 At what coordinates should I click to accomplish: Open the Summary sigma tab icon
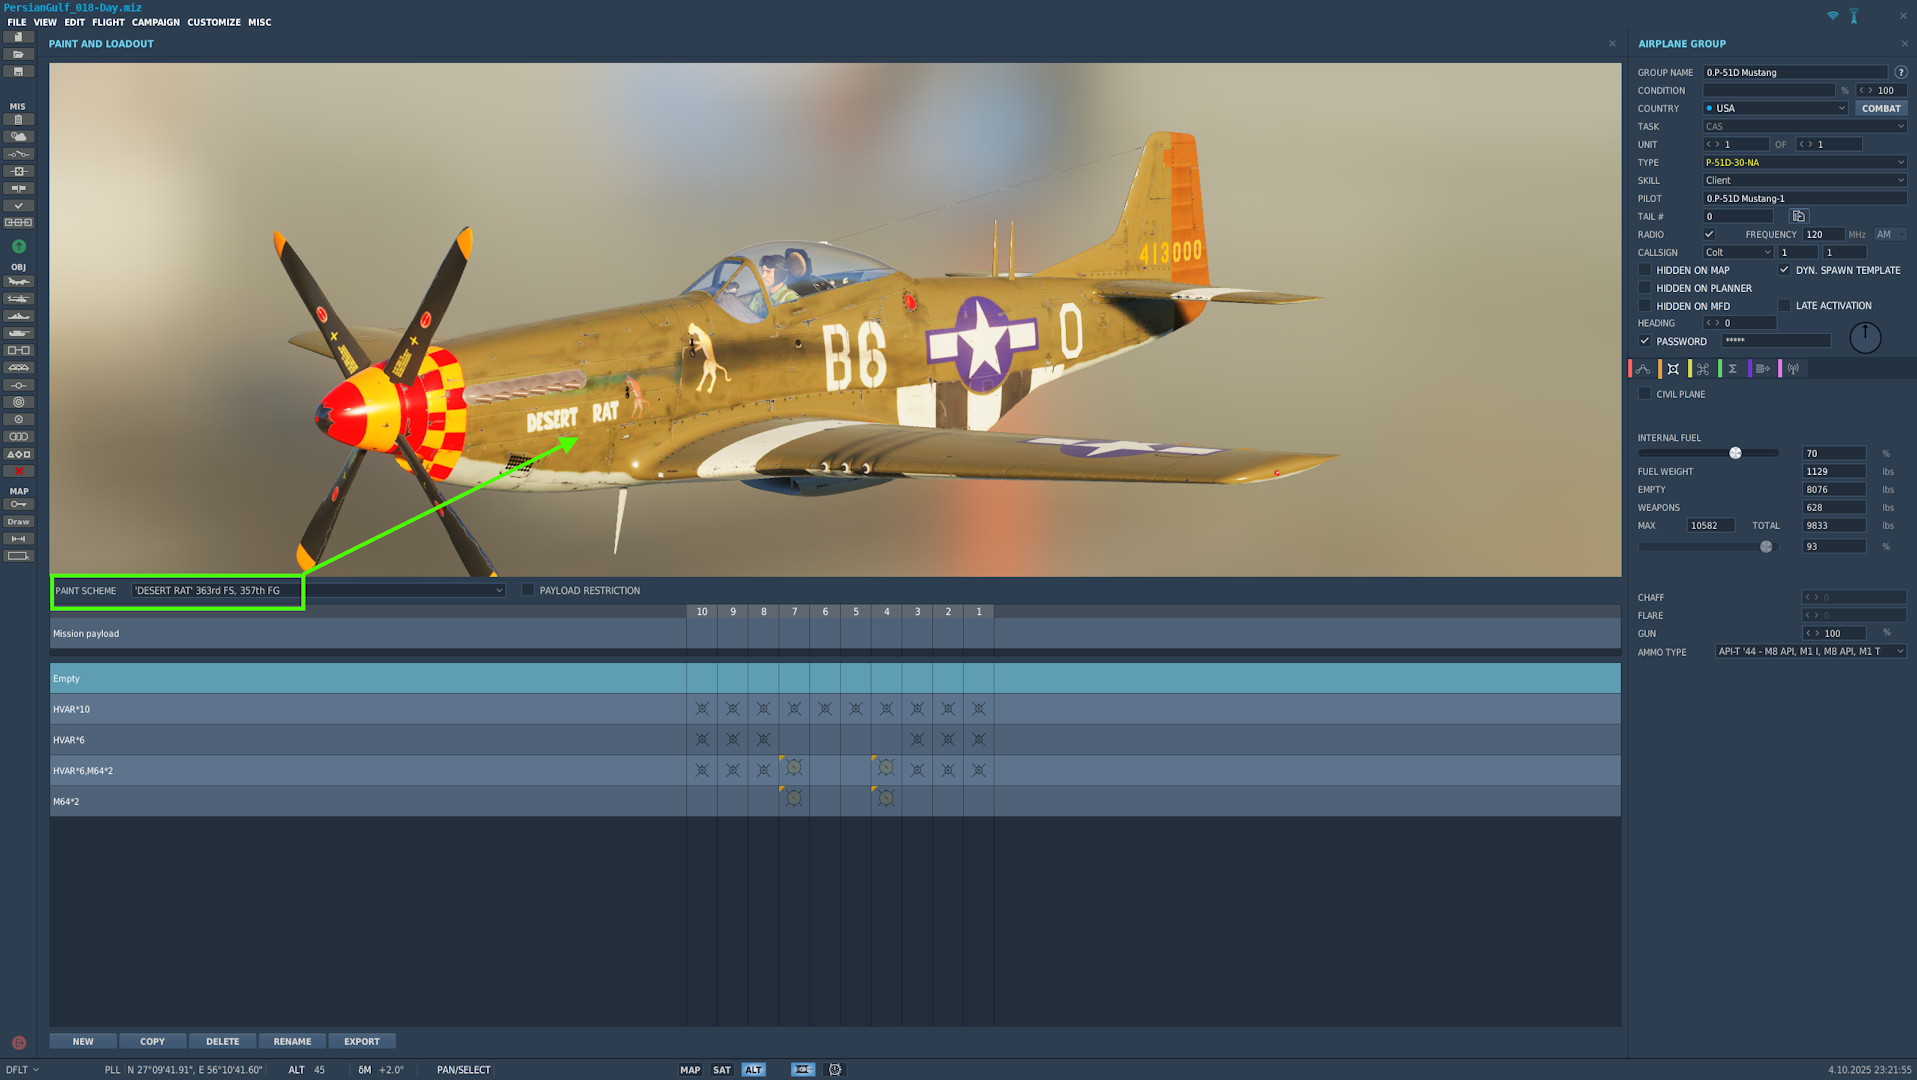pos(1733,369)
